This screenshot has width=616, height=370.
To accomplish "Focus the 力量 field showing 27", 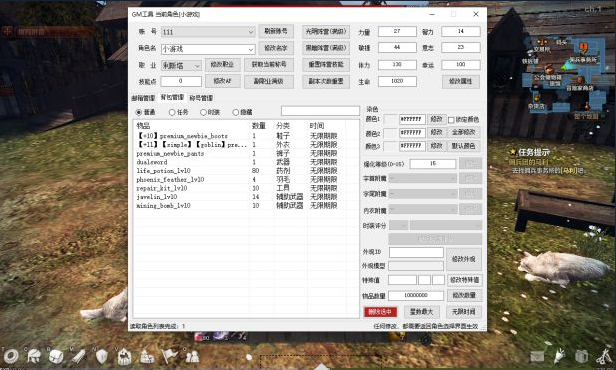I will click(x=397, y=31).
